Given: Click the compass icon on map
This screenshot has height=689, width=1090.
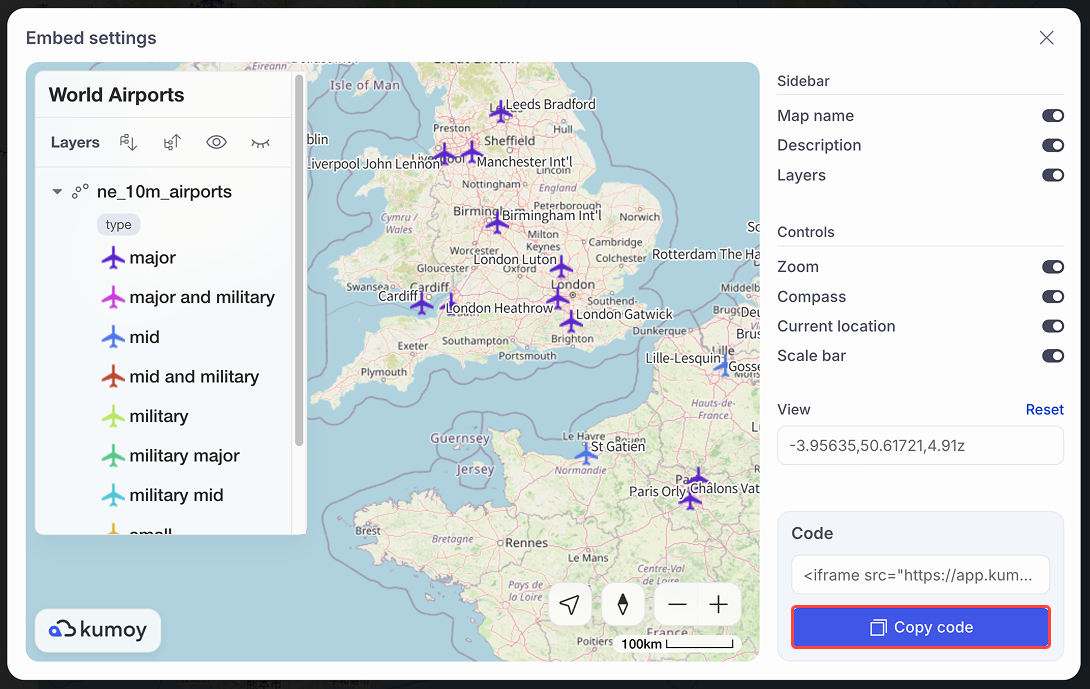Looking at the screenshot, I should (x=622, y=604).
